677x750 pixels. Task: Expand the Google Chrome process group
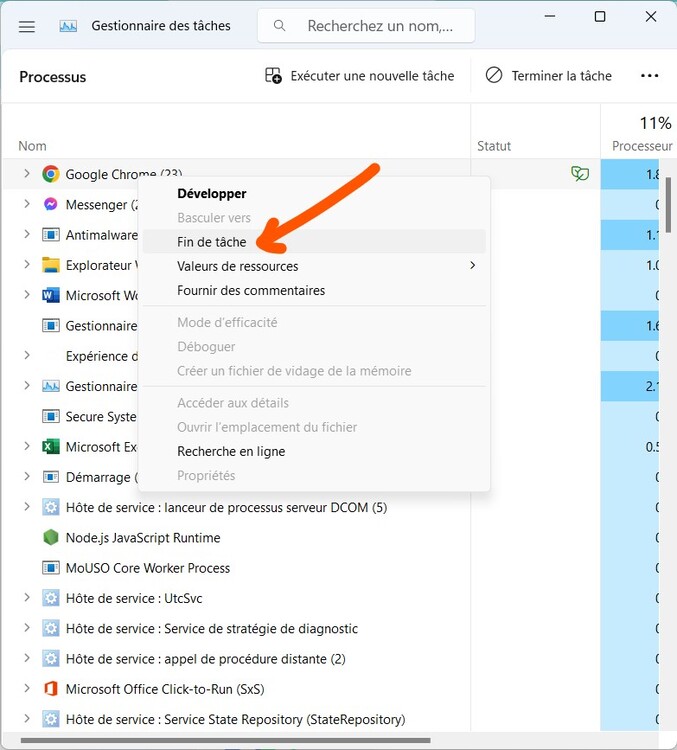[27, 173]
